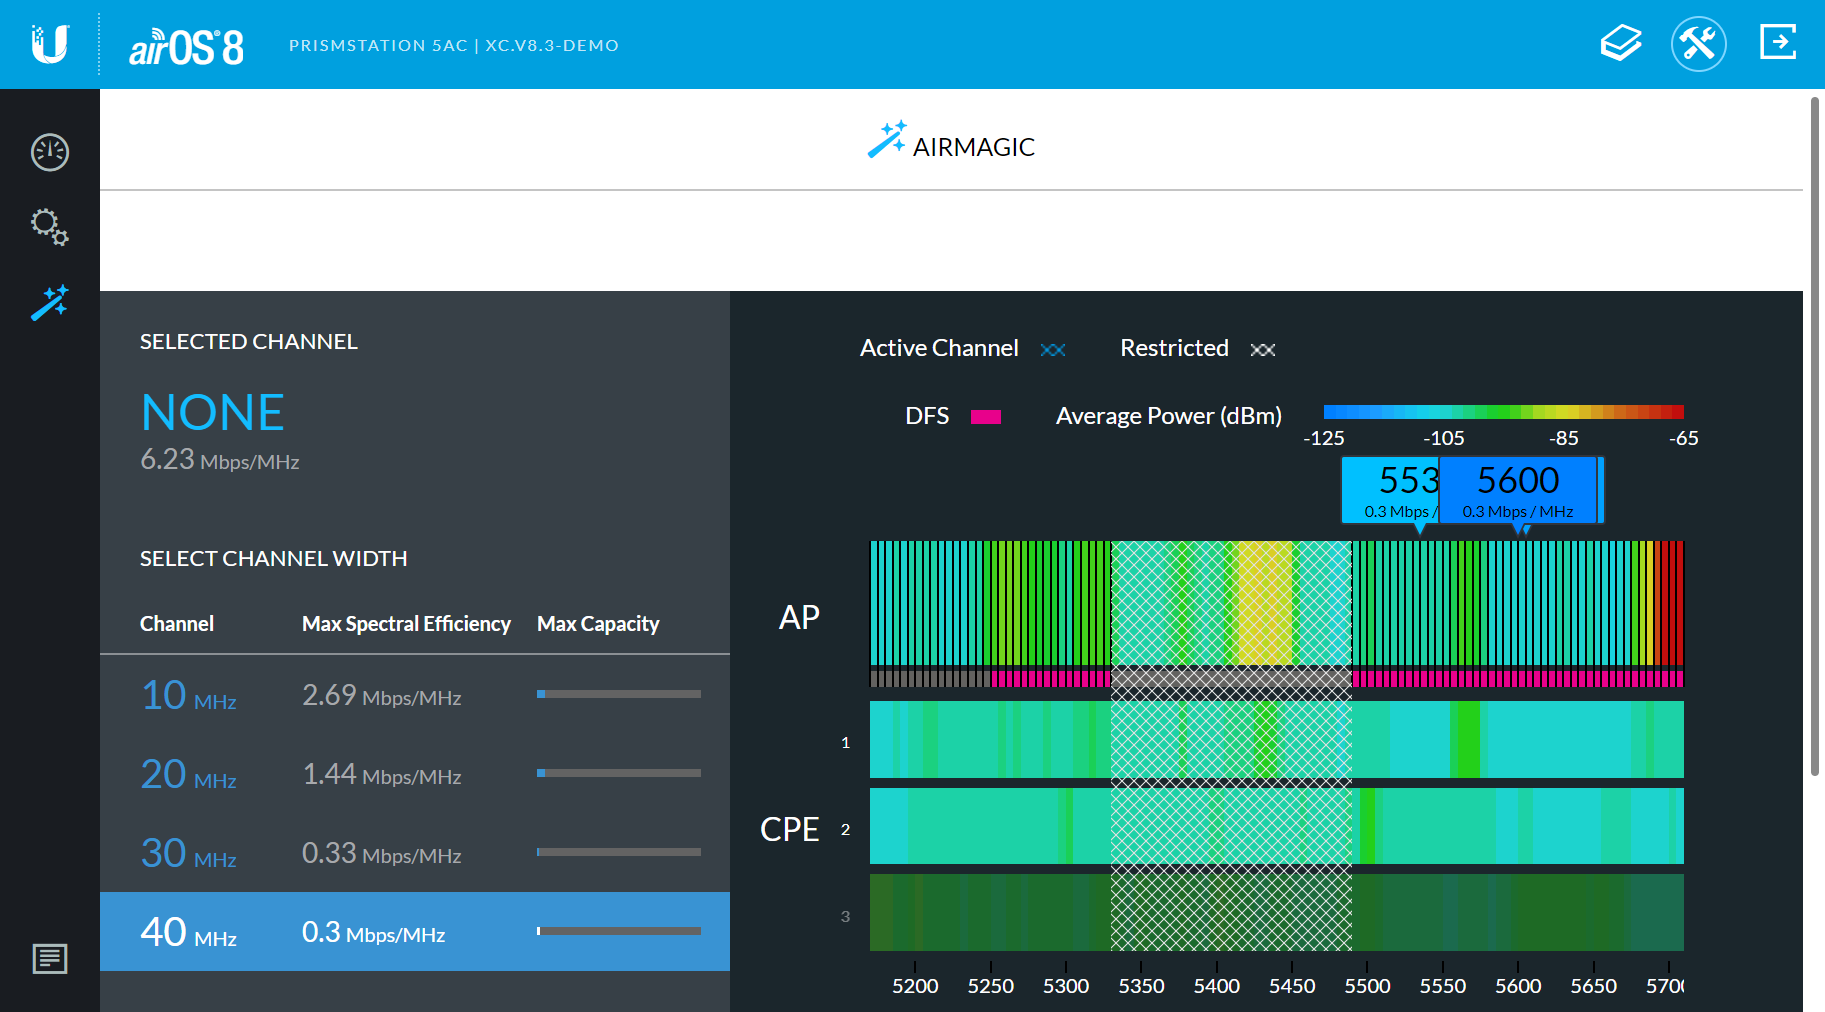Click the 10 MHz max capacity bar
This screenshot has width=1825, height=1012.
pos(619,694)
